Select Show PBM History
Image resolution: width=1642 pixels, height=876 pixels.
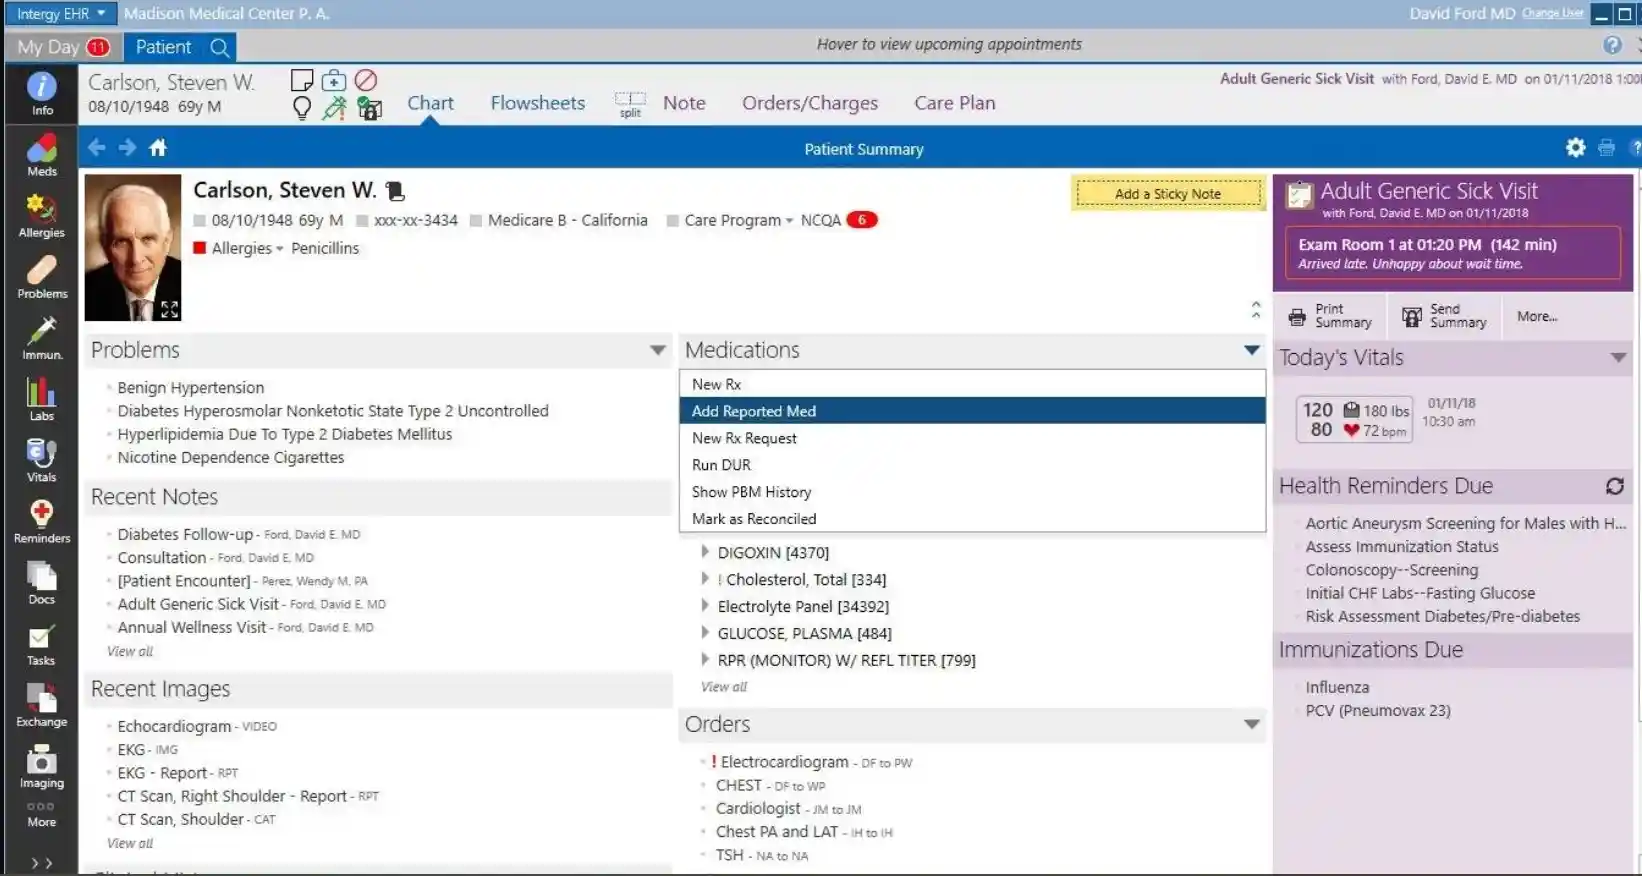972,492
